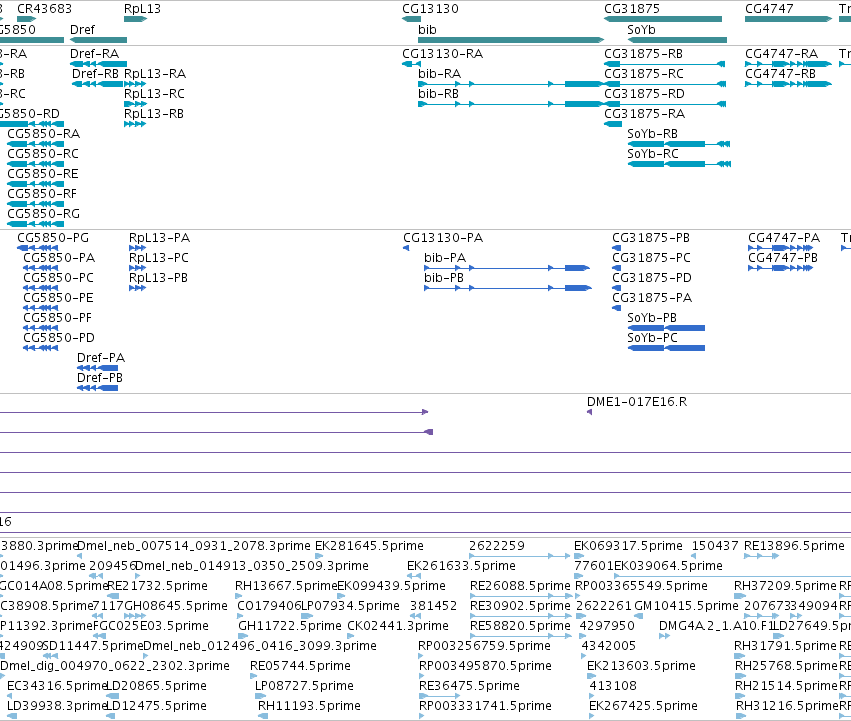The image size is (851, 721).
Task: Click the bib gene feature bar
Action: [x=511, y=40]
